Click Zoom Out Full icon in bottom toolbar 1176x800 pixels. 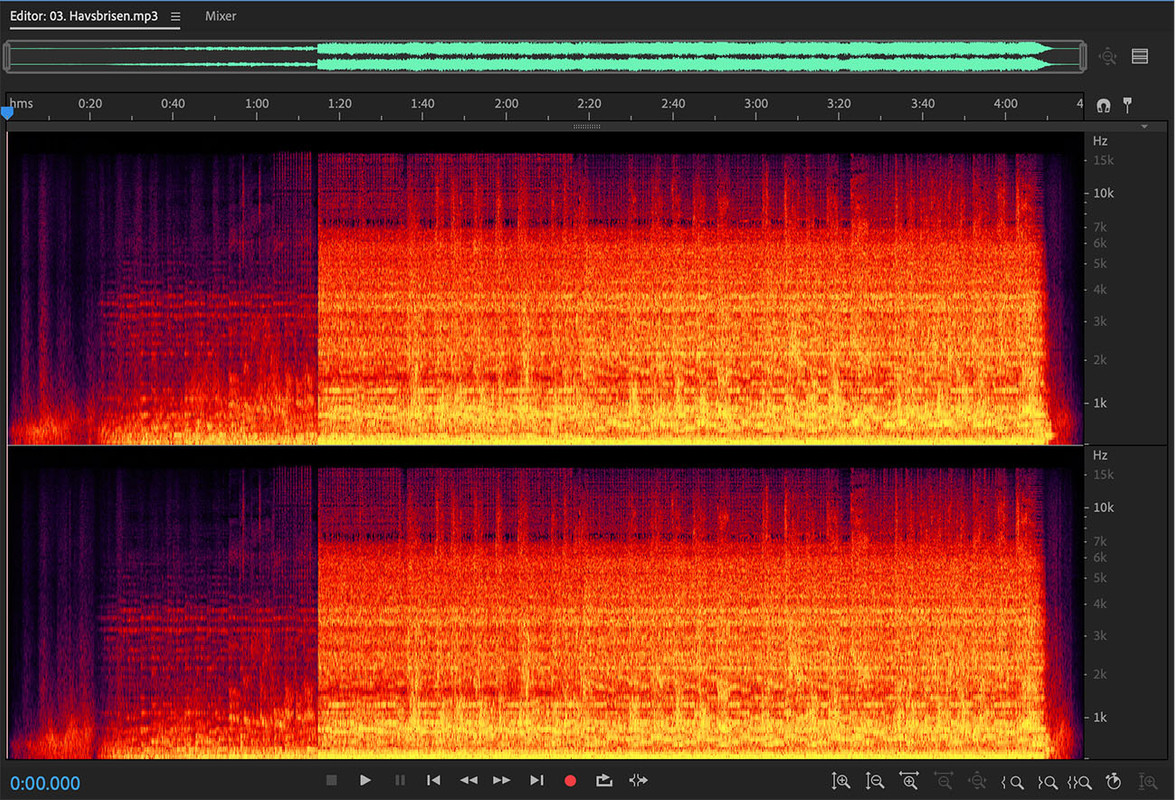977,781
